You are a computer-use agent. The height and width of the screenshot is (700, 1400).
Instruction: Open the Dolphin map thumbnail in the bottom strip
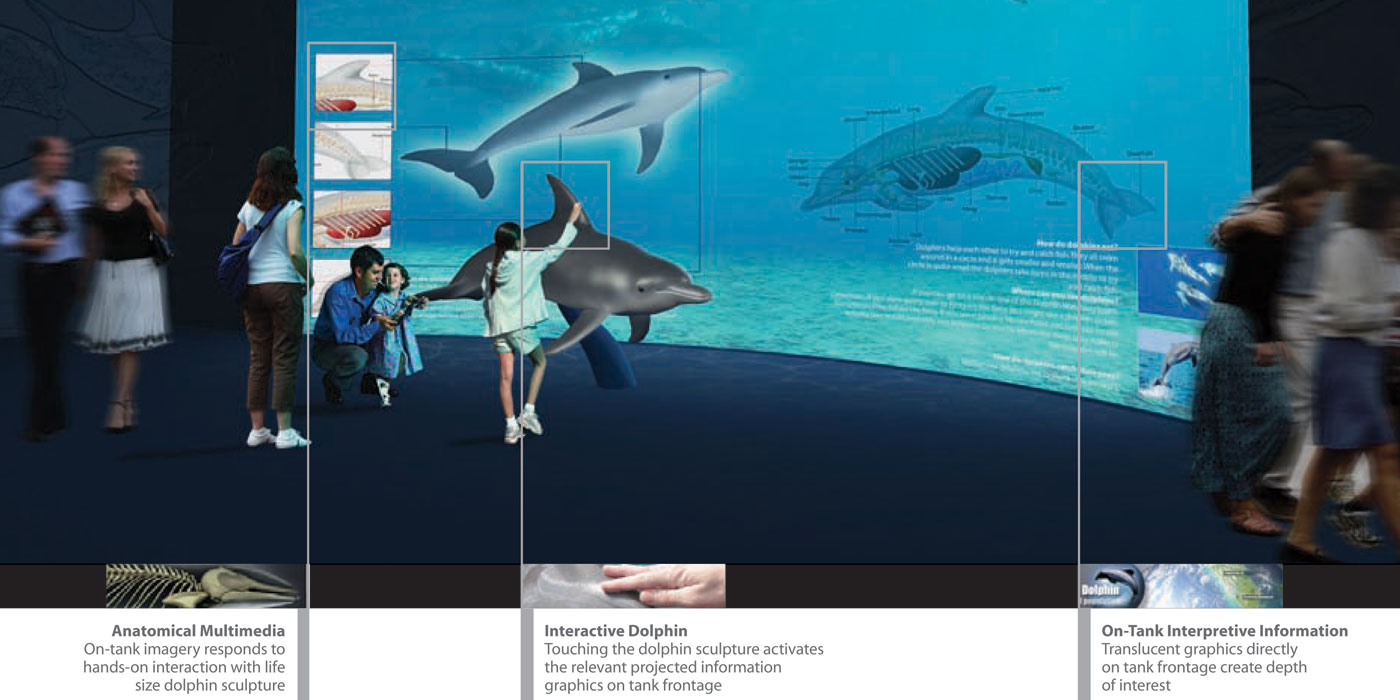pos(1181,586)
